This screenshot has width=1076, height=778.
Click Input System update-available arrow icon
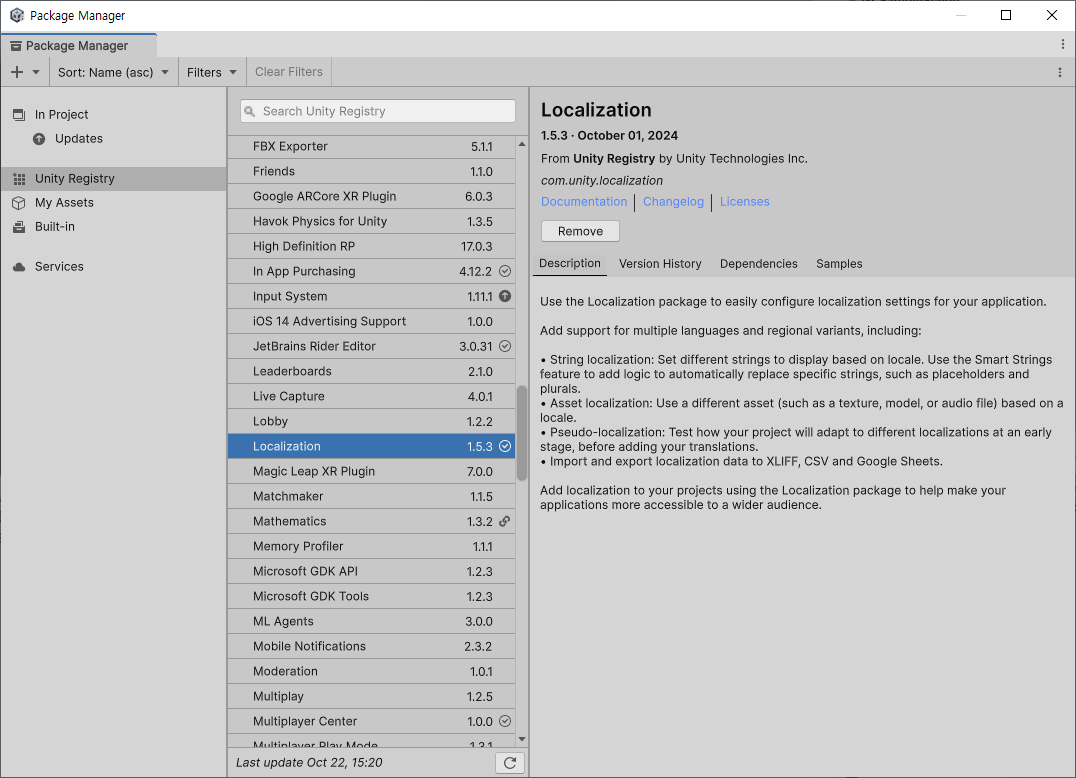click(505, 296)
